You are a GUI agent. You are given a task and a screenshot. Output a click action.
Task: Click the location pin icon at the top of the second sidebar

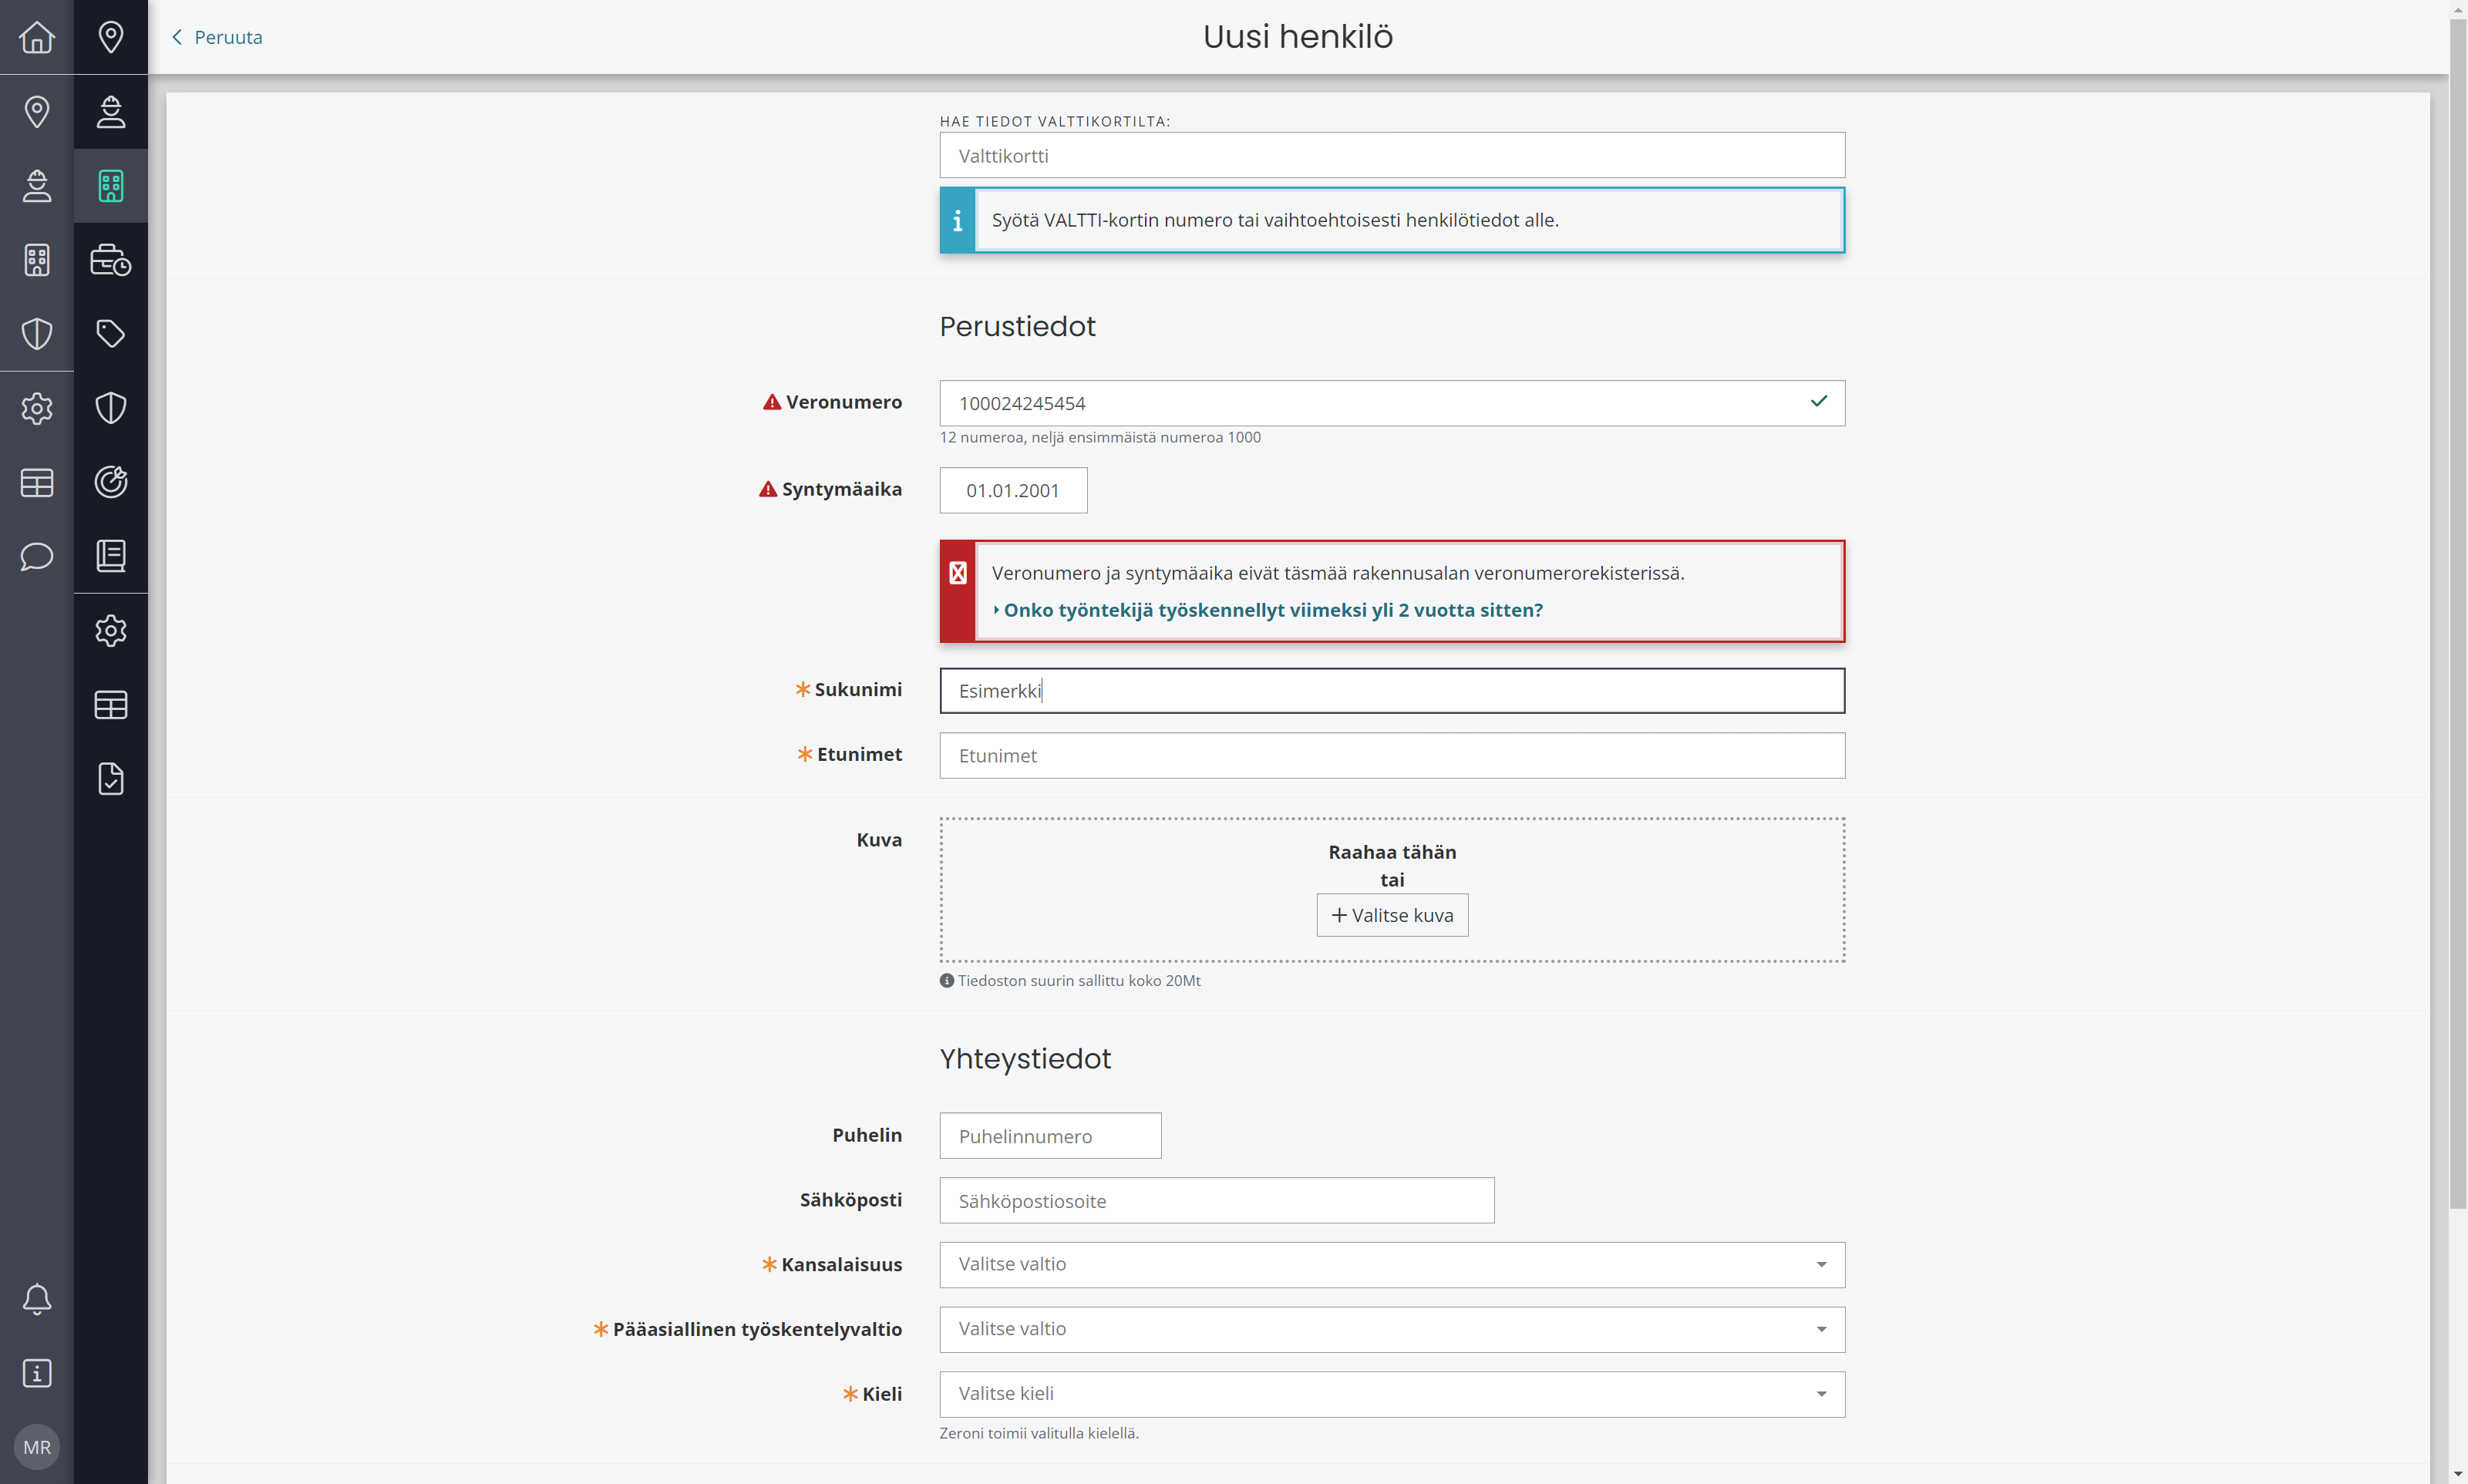click(x=111, y=37)
